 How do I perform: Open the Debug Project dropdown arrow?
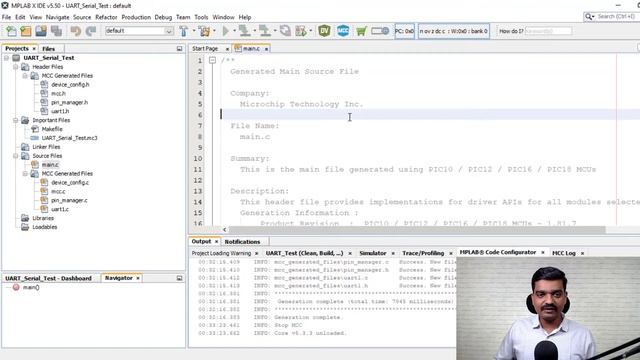coord(311,31)
